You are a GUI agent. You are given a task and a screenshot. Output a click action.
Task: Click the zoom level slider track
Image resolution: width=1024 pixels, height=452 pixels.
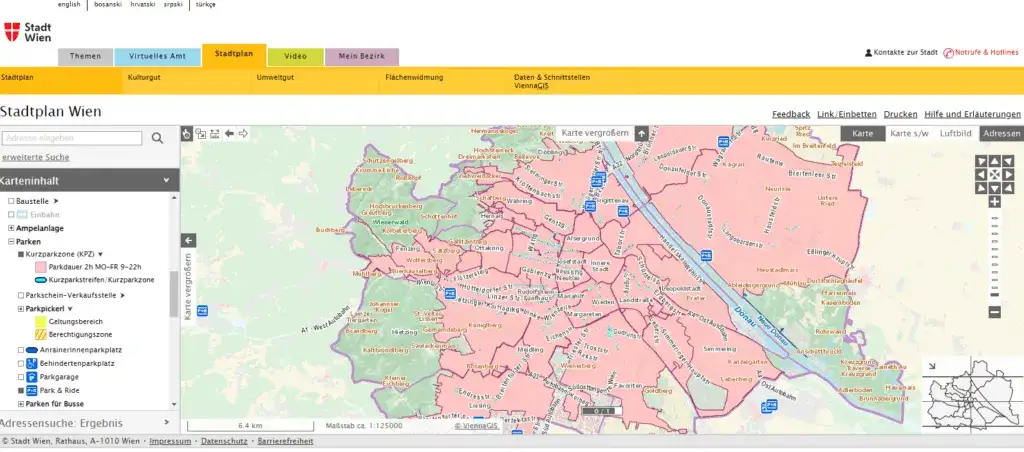coord(995,256)
